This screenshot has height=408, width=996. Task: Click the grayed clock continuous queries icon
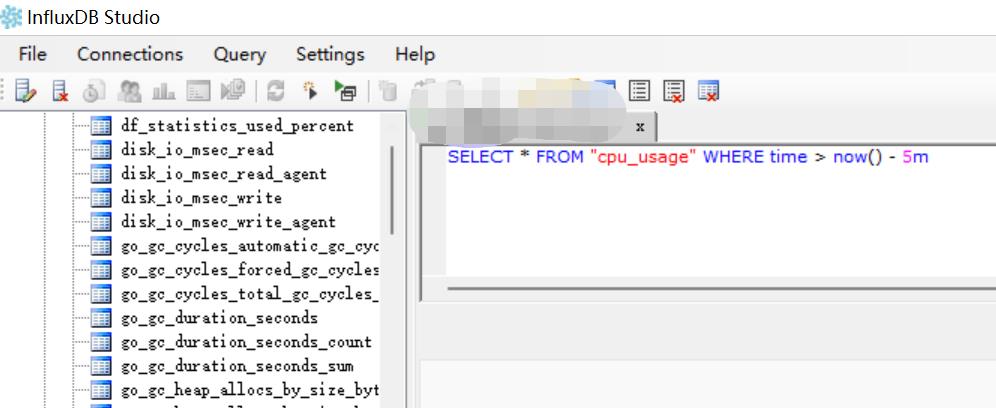[94, 91]
